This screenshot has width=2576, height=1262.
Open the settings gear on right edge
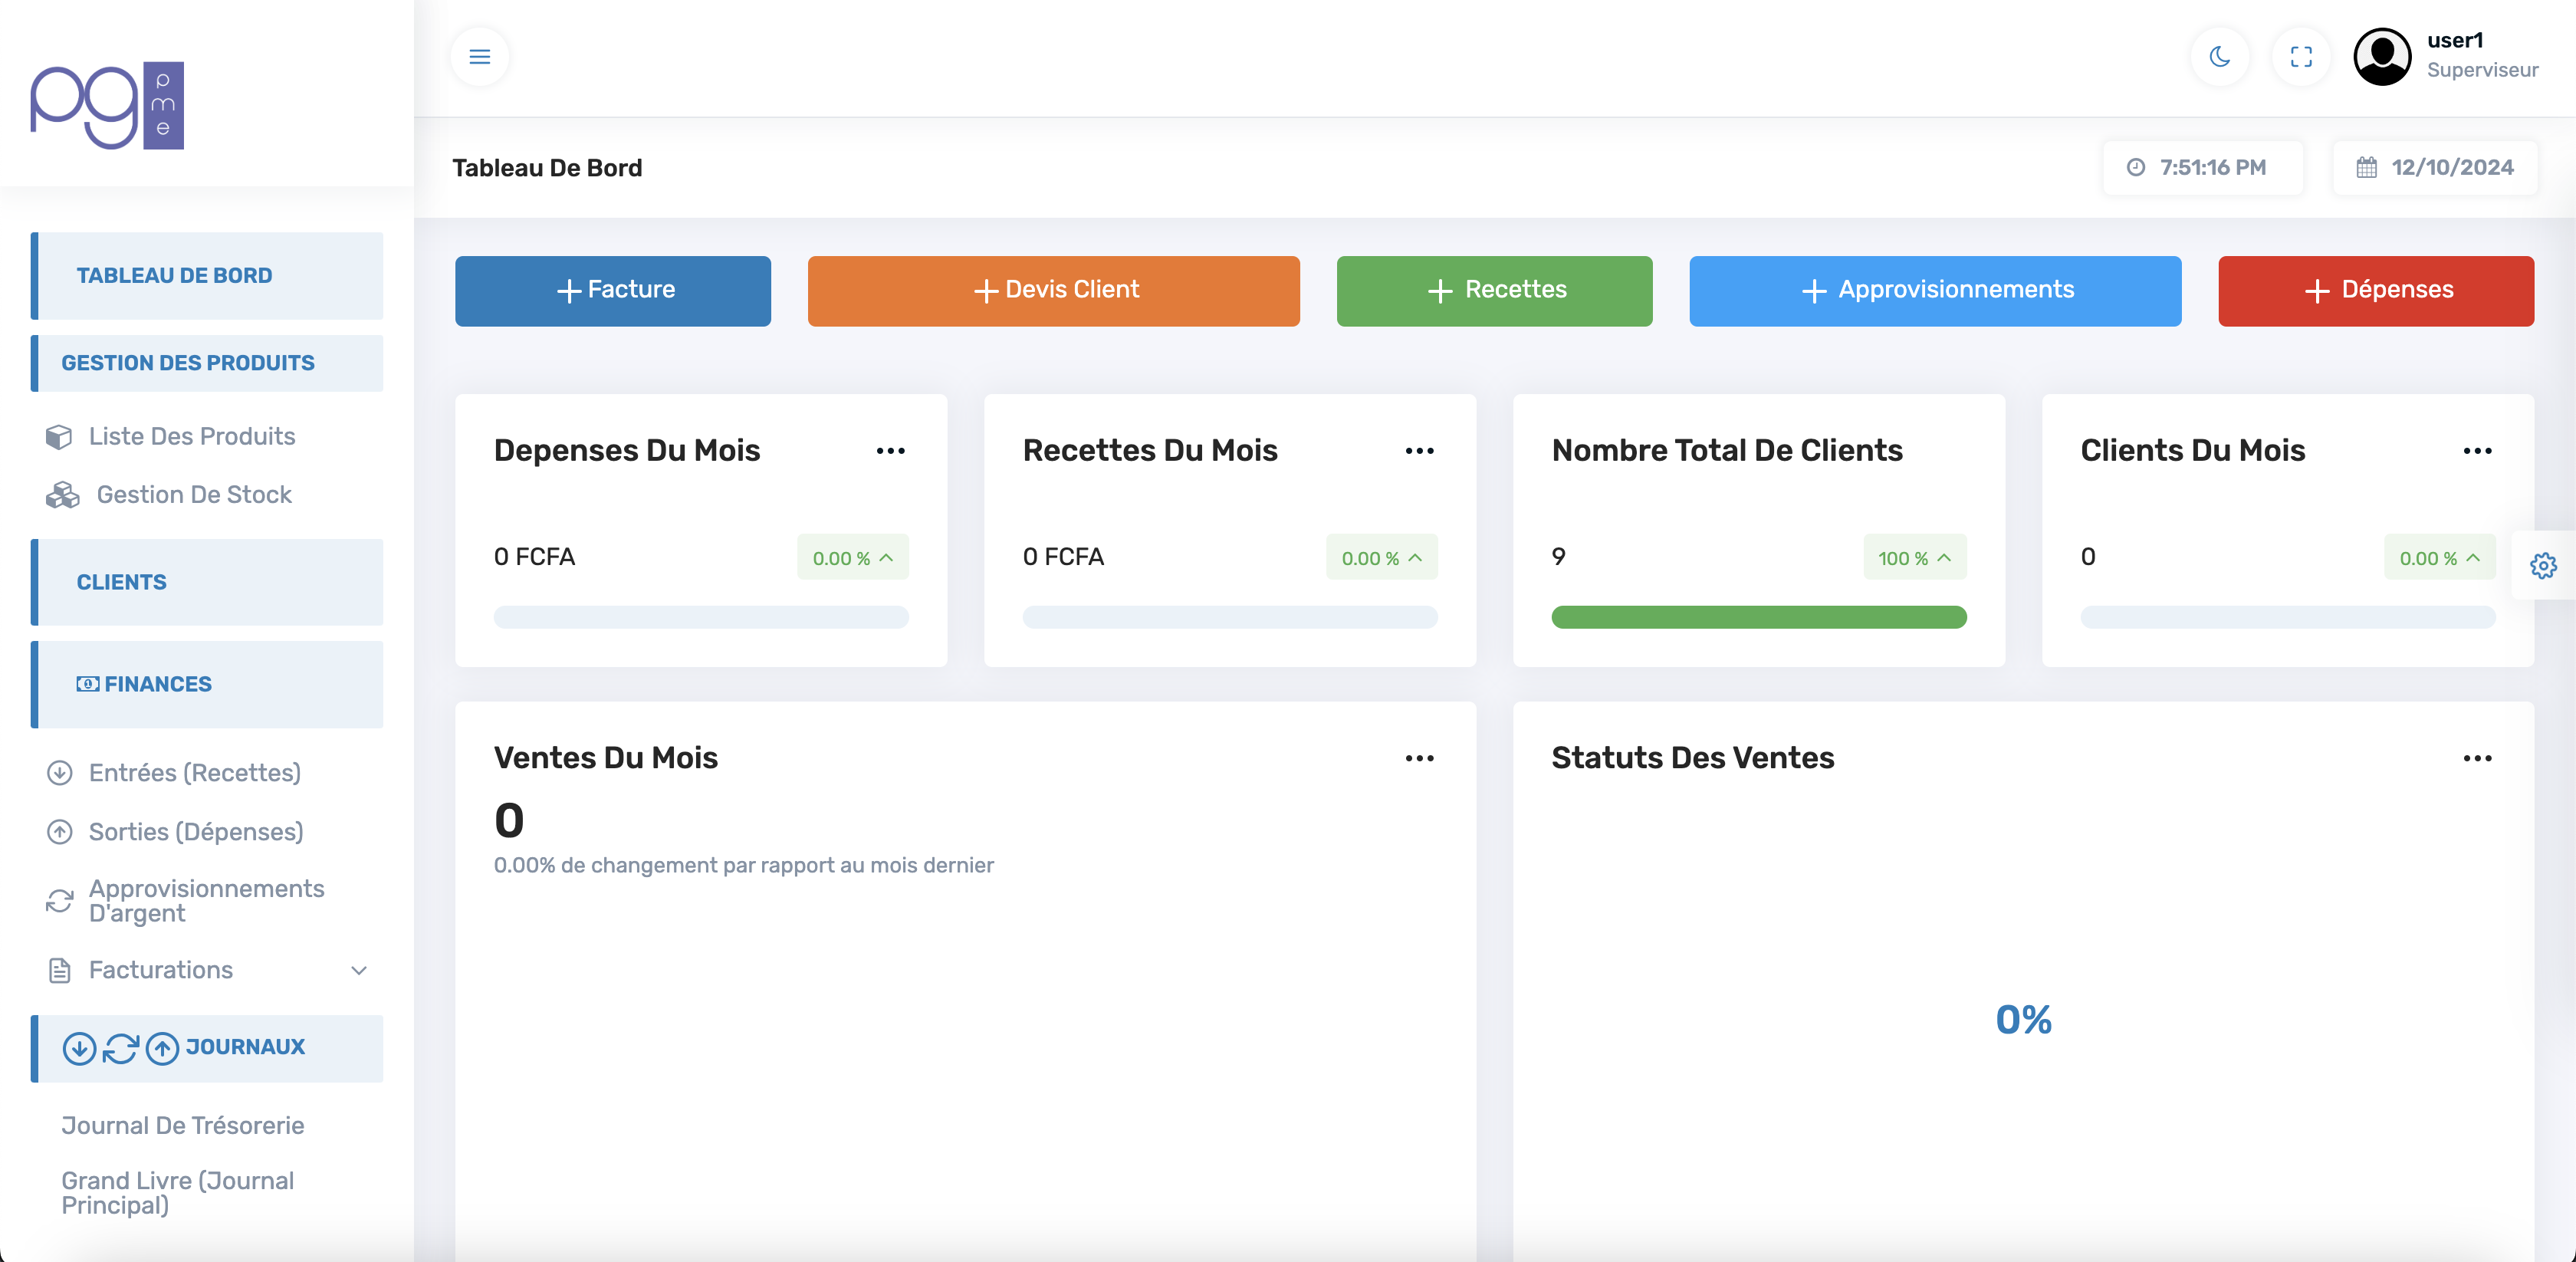pos(2543,566)
